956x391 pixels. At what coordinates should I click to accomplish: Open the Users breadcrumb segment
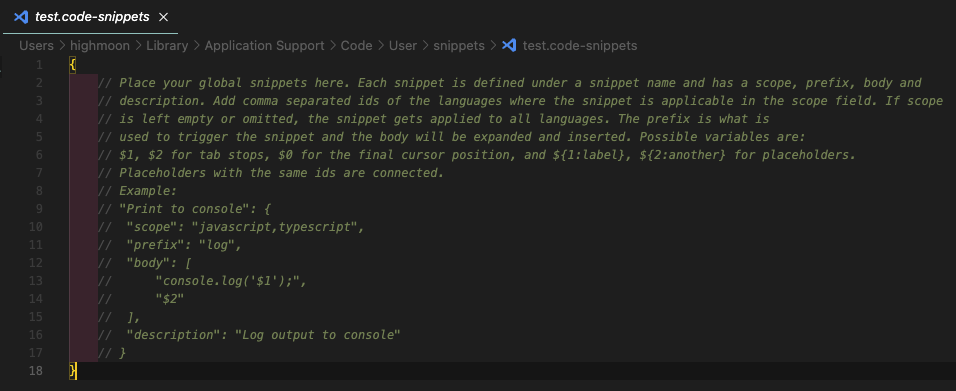[36, 45]
